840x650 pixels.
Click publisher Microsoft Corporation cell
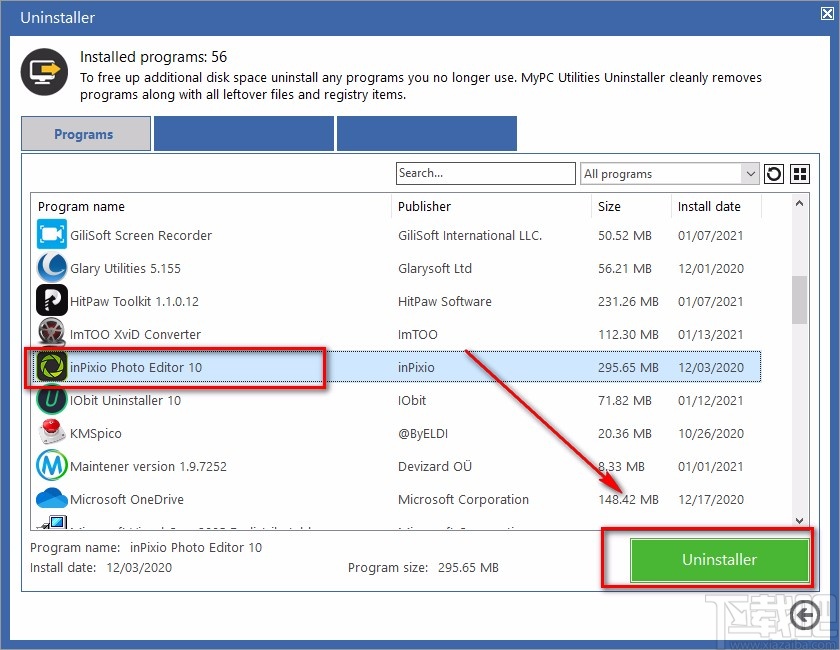click(463, 499)
